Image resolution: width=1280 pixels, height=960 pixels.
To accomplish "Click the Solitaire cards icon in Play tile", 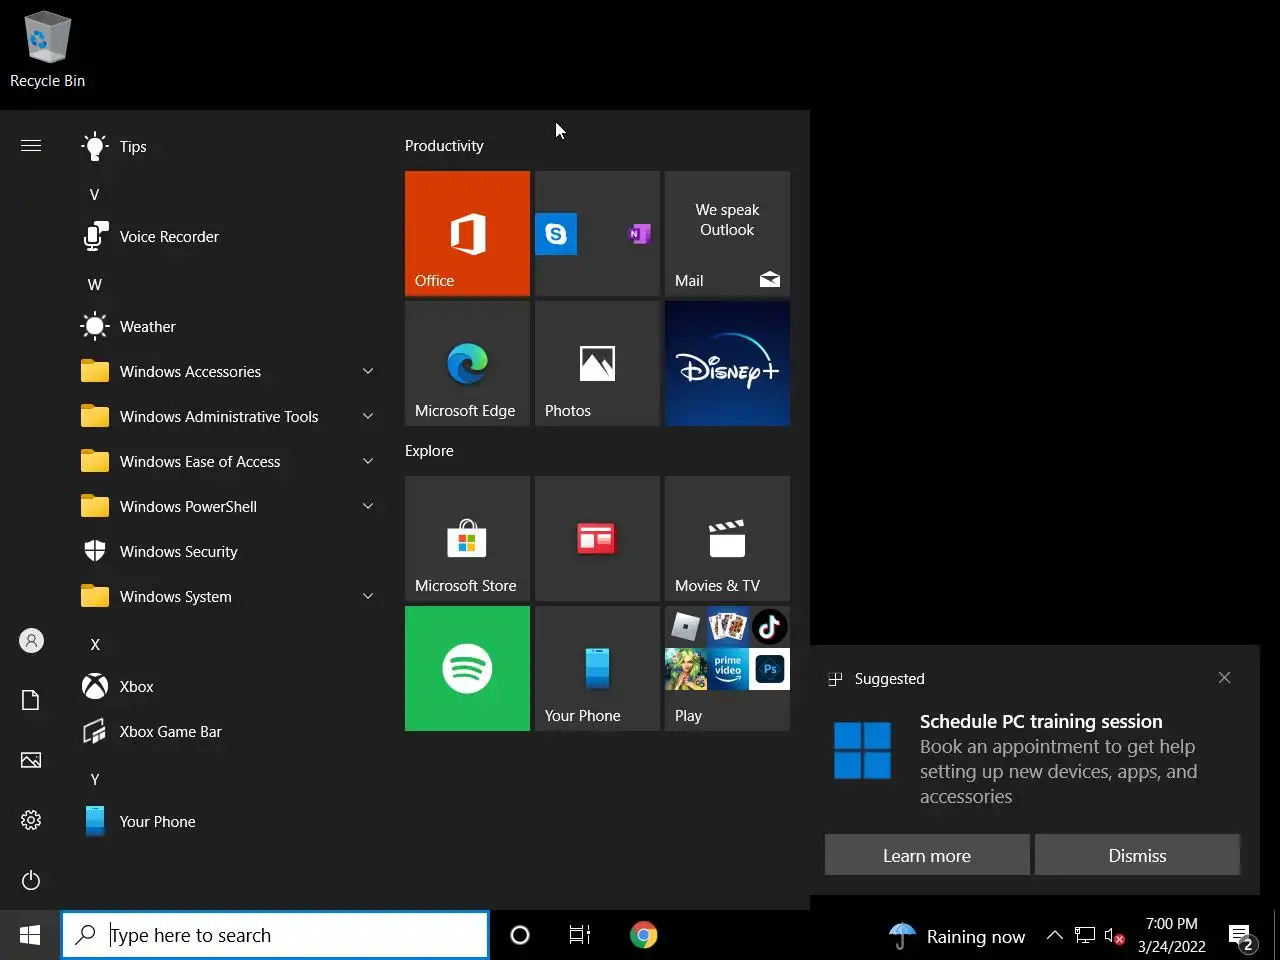I will [727, 627].
